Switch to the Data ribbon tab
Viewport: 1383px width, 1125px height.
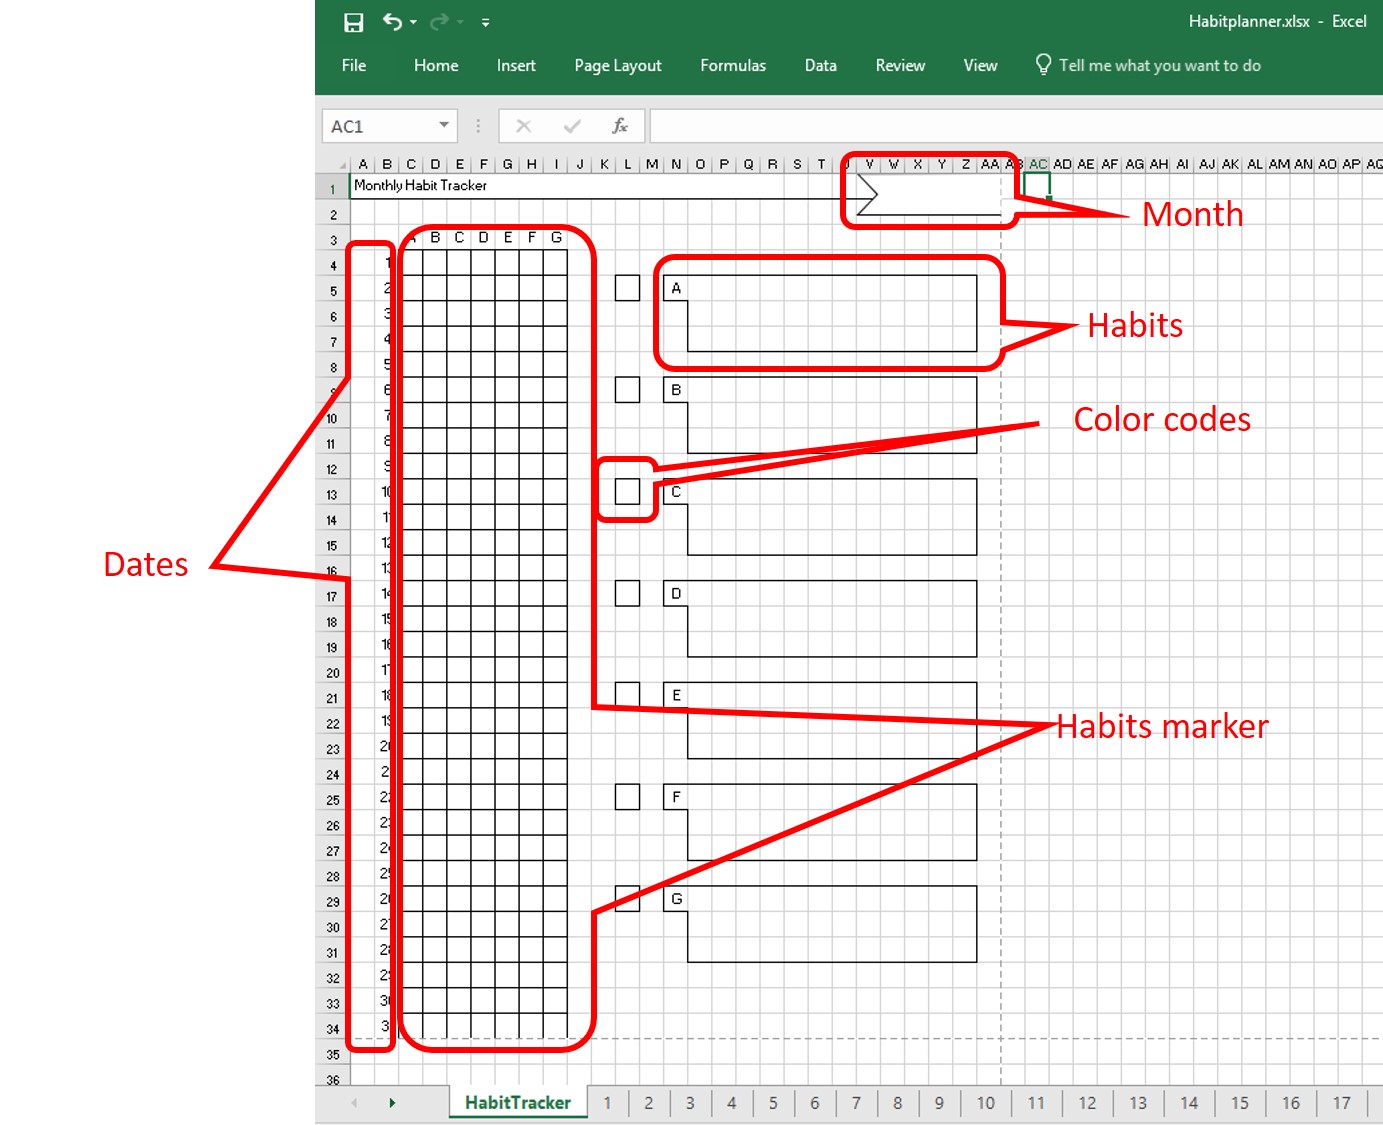(x=821, y=65)
